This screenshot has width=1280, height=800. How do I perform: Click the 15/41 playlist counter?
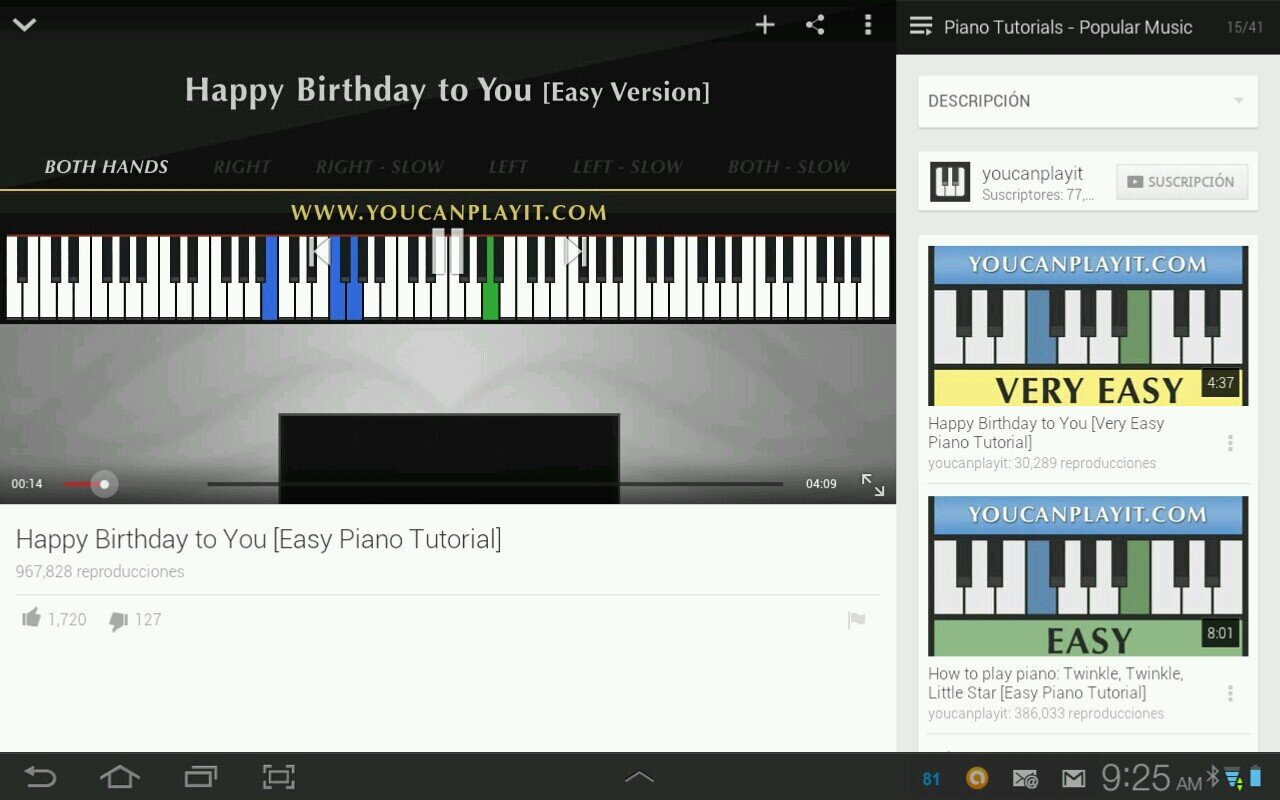1245,27
